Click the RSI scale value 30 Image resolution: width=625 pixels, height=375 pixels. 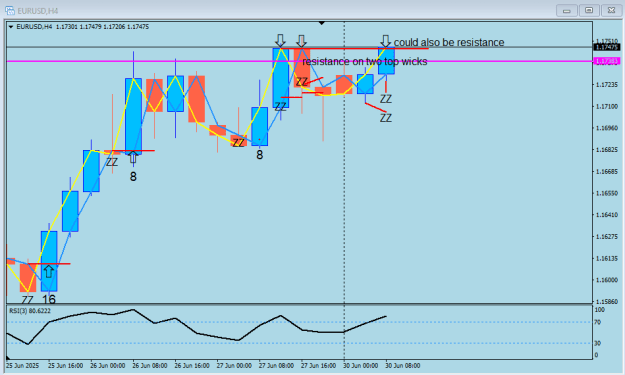(597, 343)
